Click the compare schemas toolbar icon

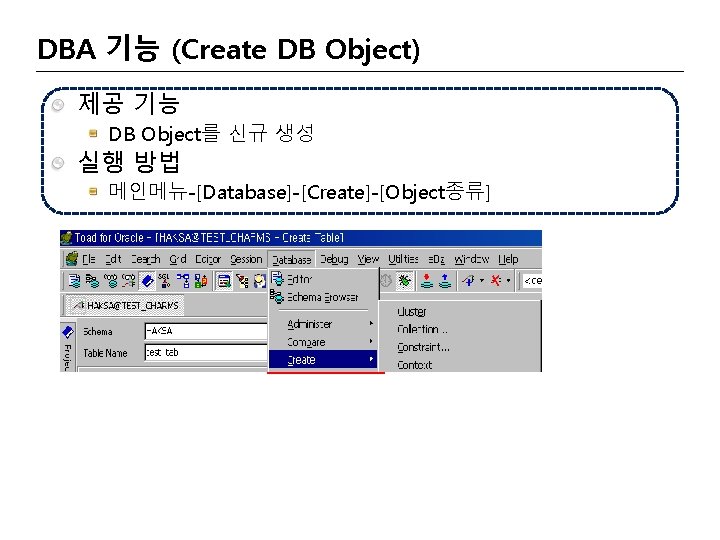(201, 281)
